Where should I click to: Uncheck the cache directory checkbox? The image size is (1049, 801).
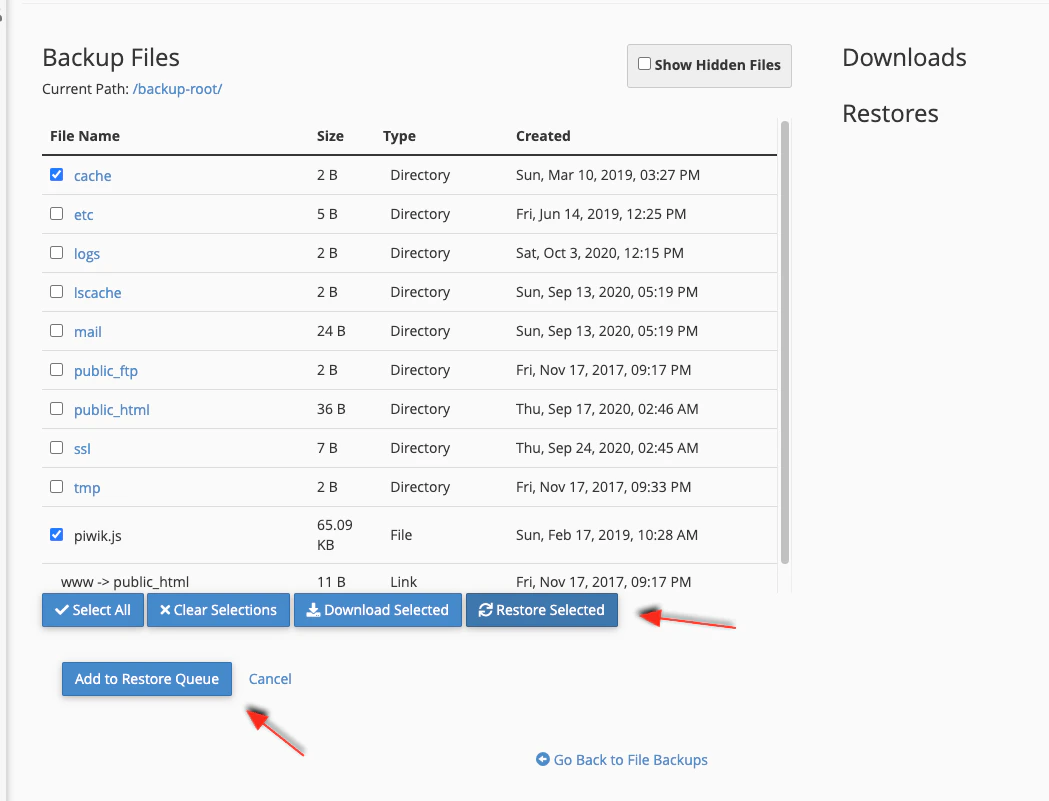[x=57, y=174]
